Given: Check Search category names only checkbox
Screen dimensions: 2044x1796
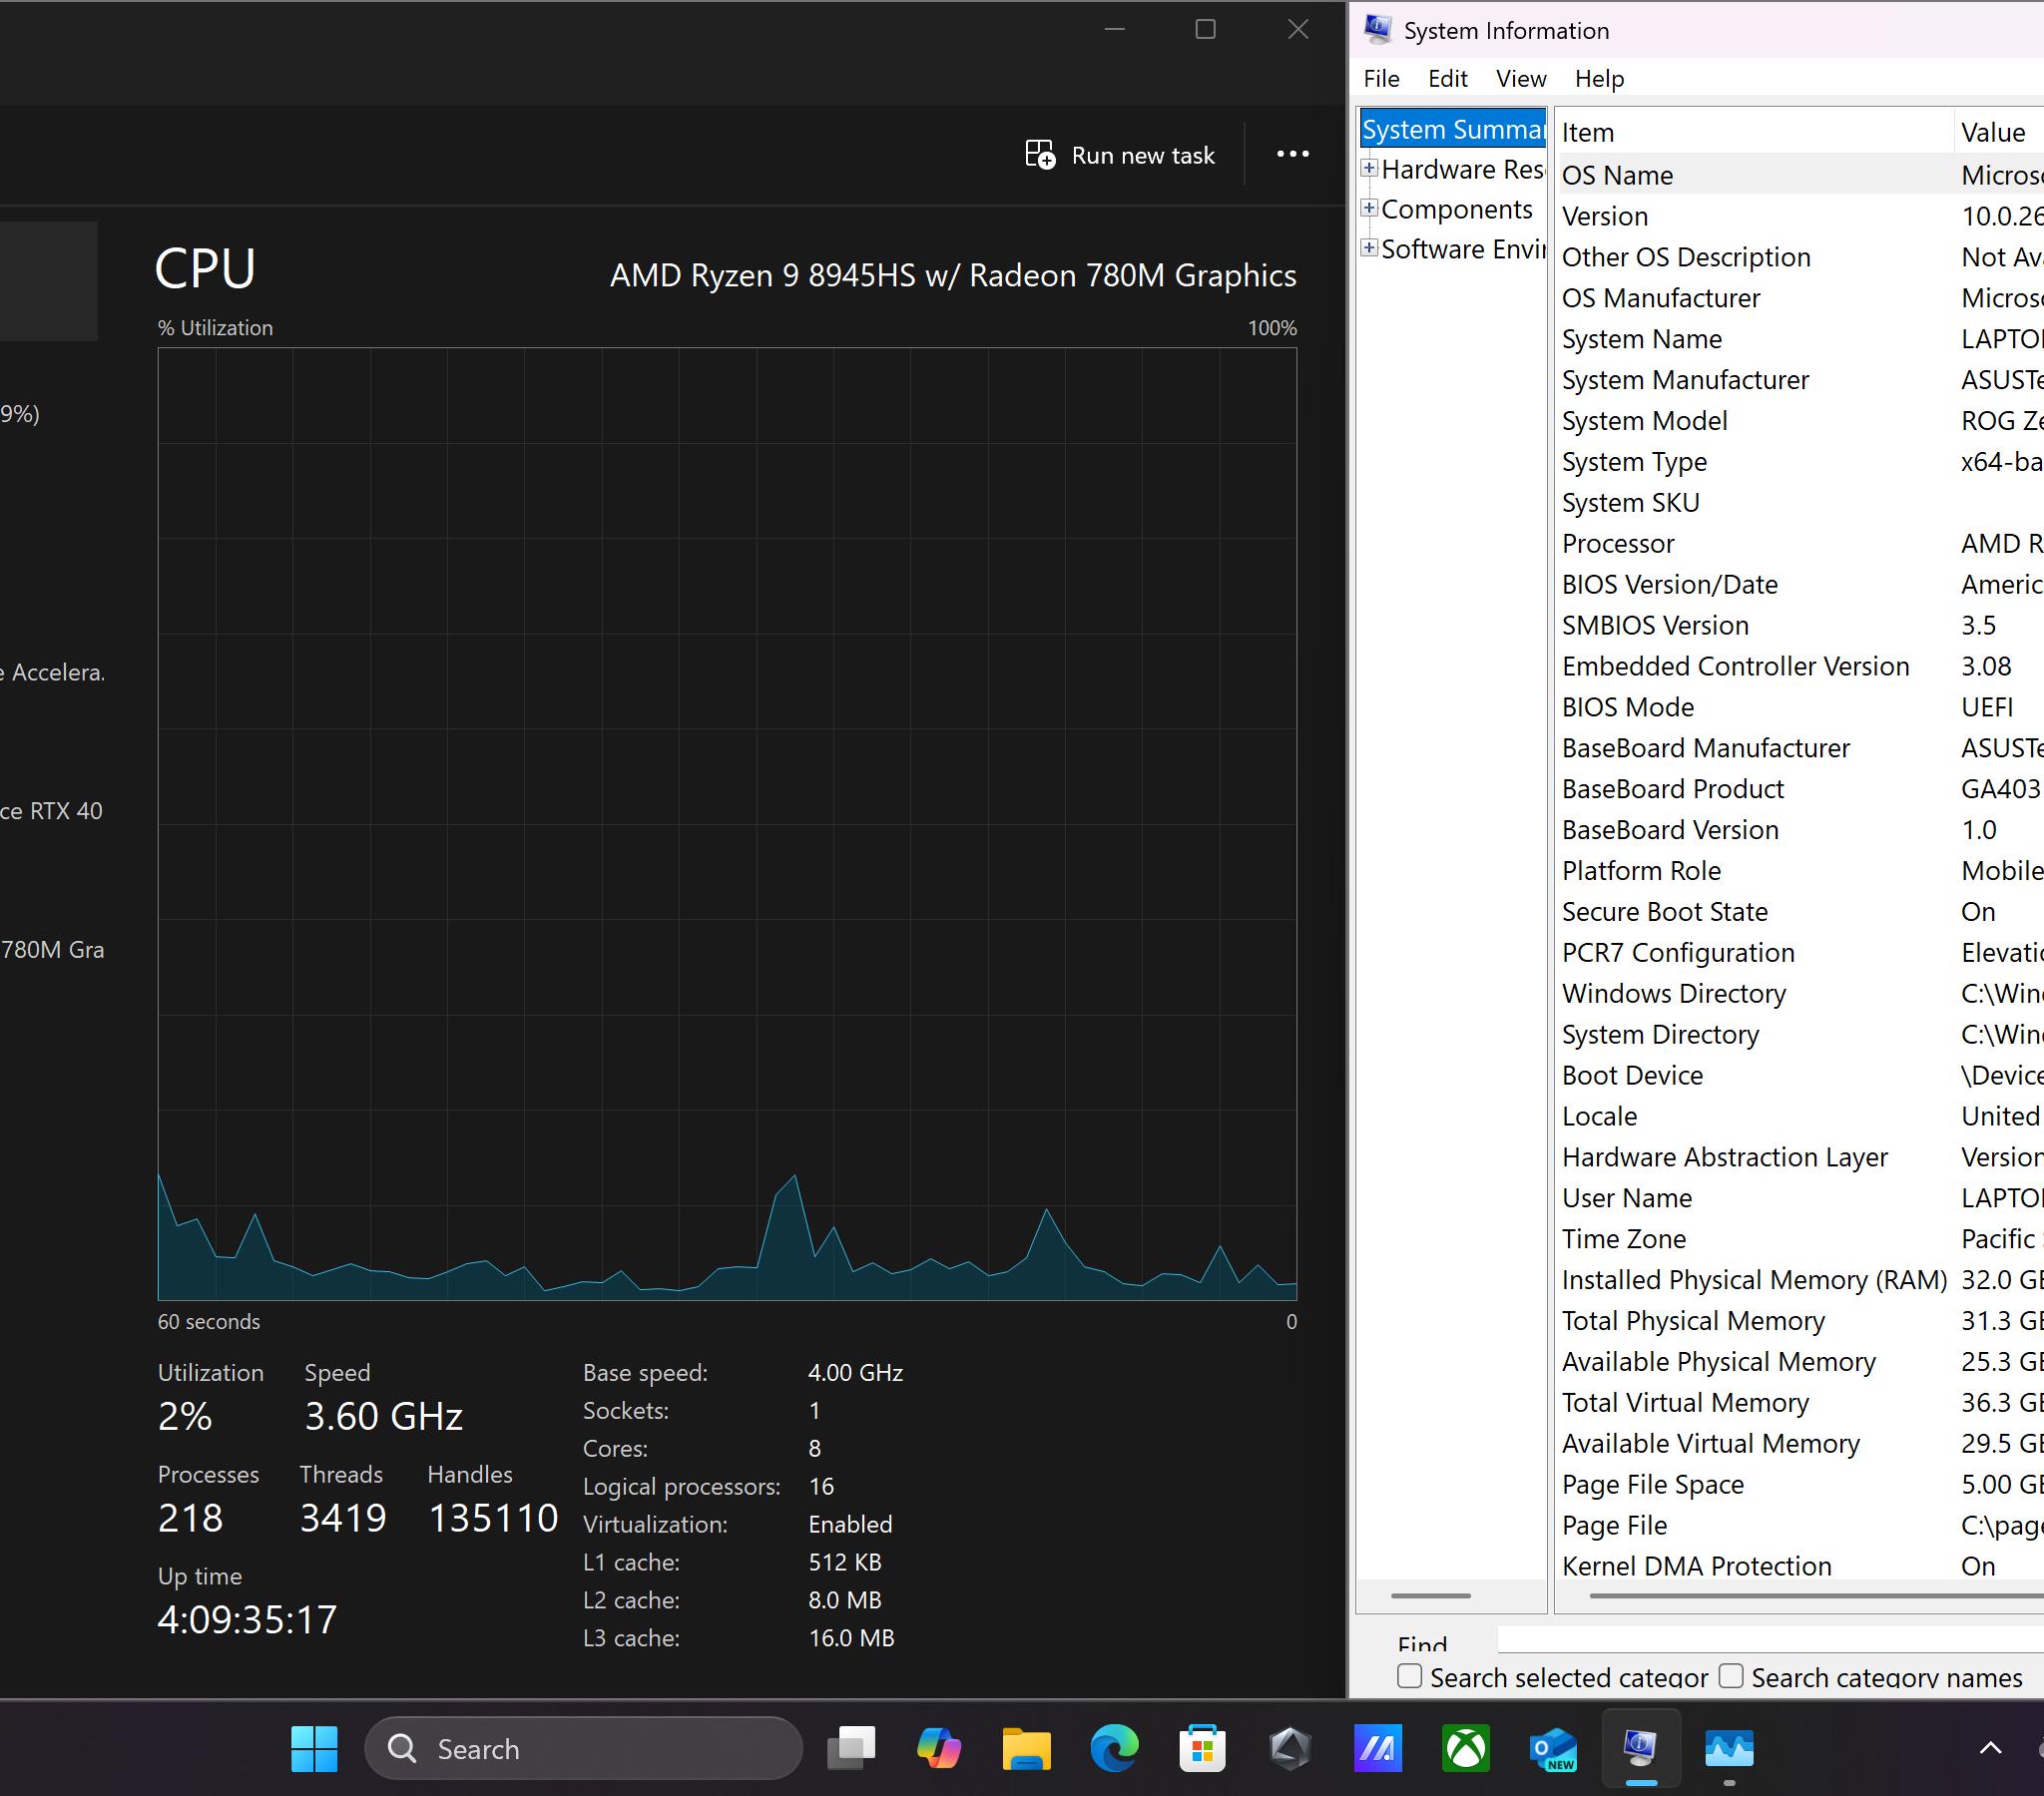Looking at the screenshot, I should [1731, 1676].
